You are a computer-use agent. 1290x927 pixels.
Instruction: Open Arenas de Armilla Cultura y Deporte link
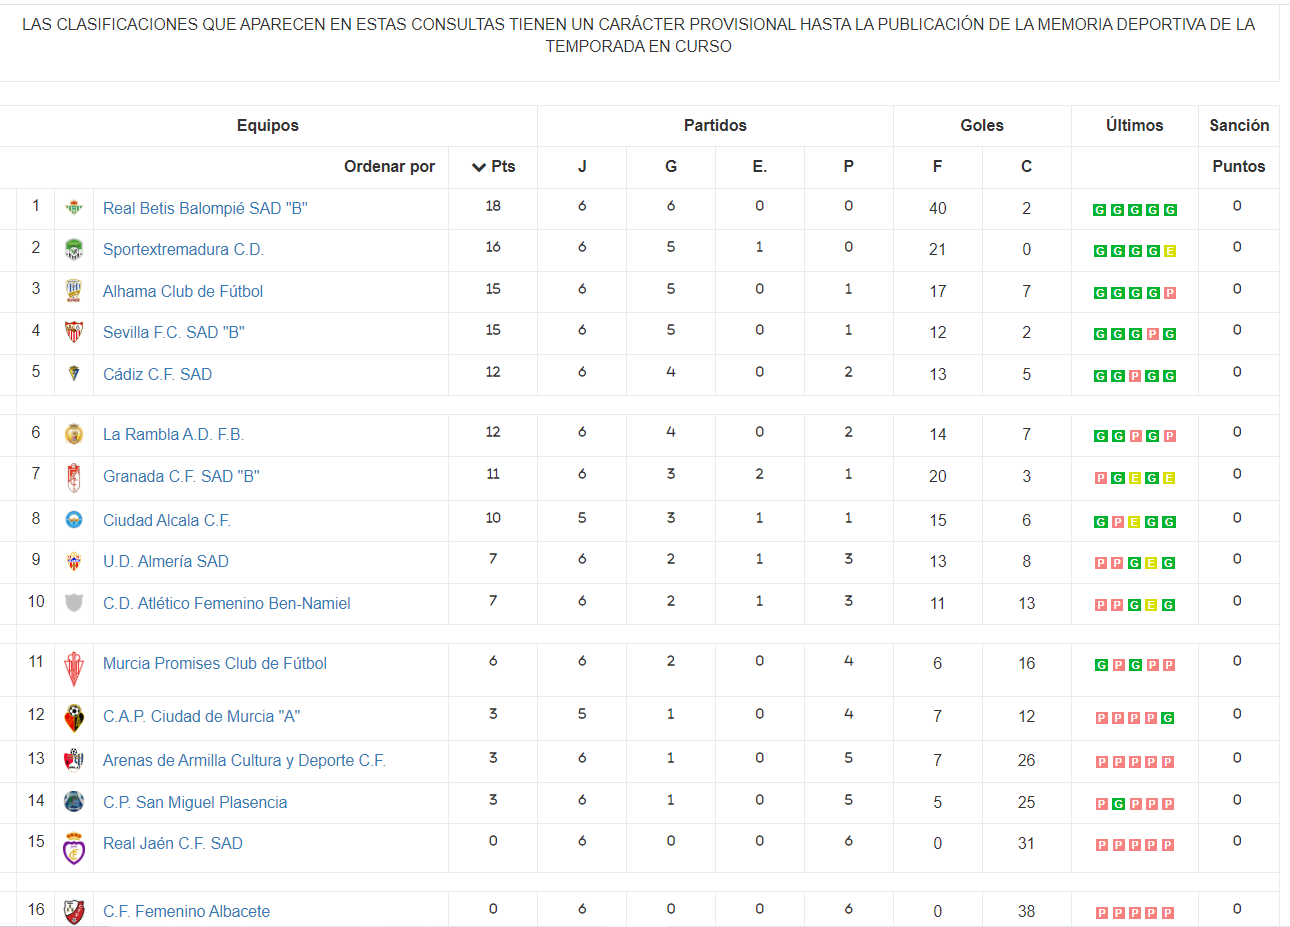tap(244, 760)
